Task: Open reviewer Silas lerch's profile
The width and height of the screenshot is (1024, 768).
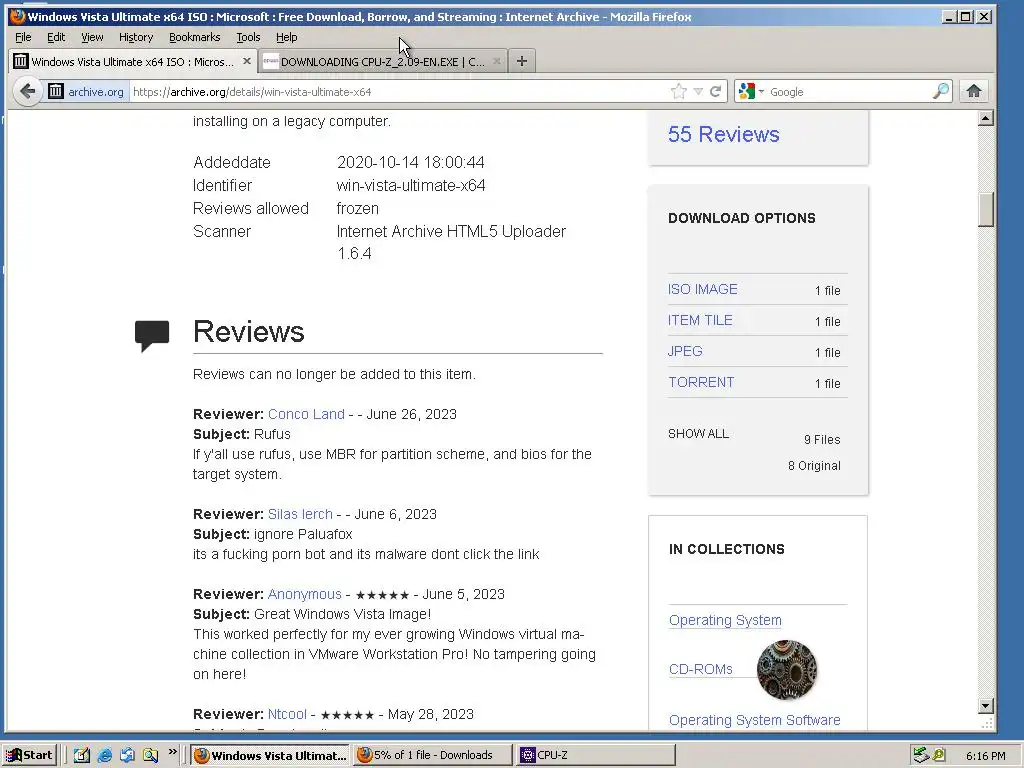Action: 300,514
